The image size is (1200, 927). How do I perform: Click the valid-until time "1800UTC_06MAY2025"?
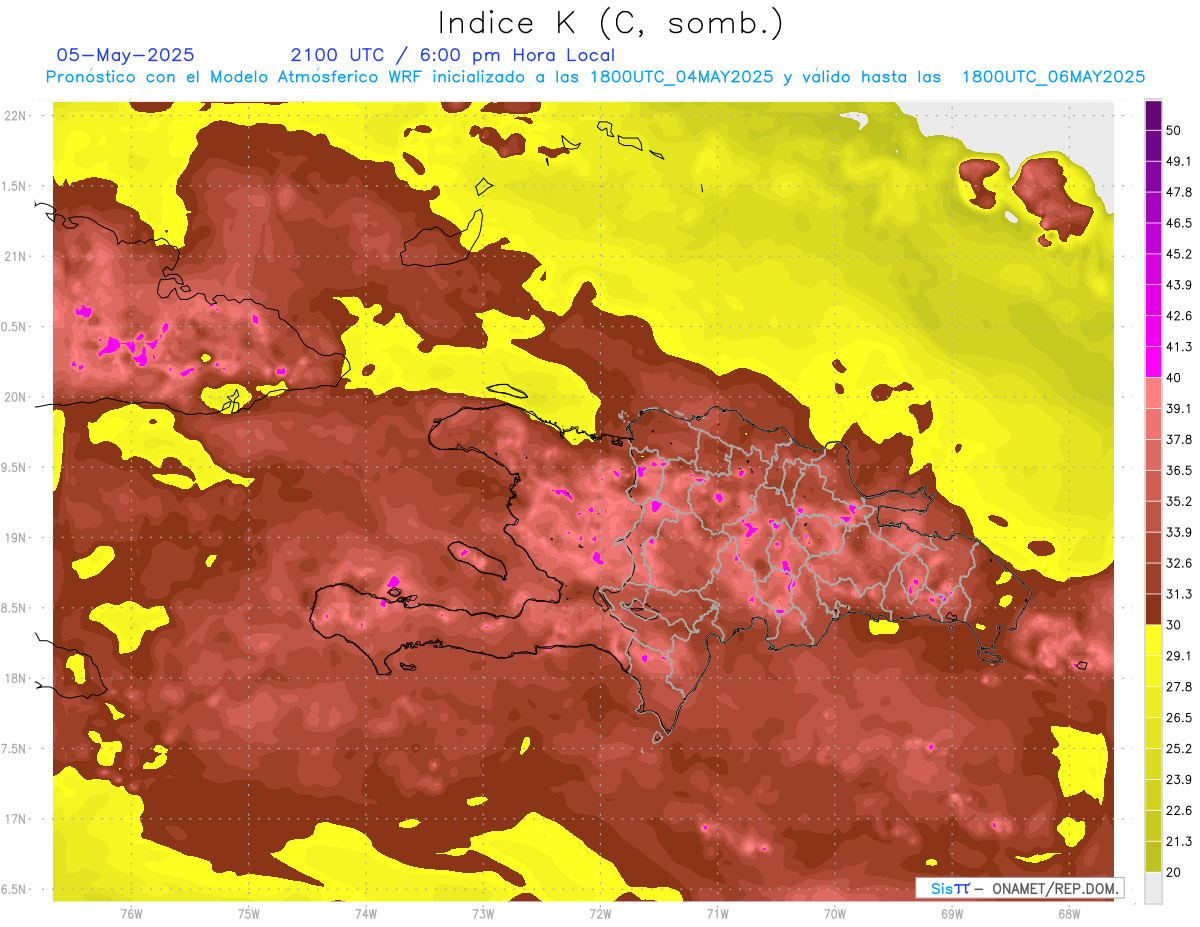(1053, 76)
